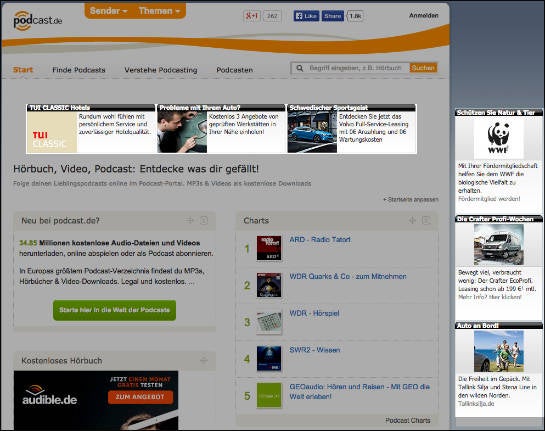Click TUI CLASSIC Hotels ad headline
The width and height of the screenshot is (545, 431).
click(x=59, y=108)
